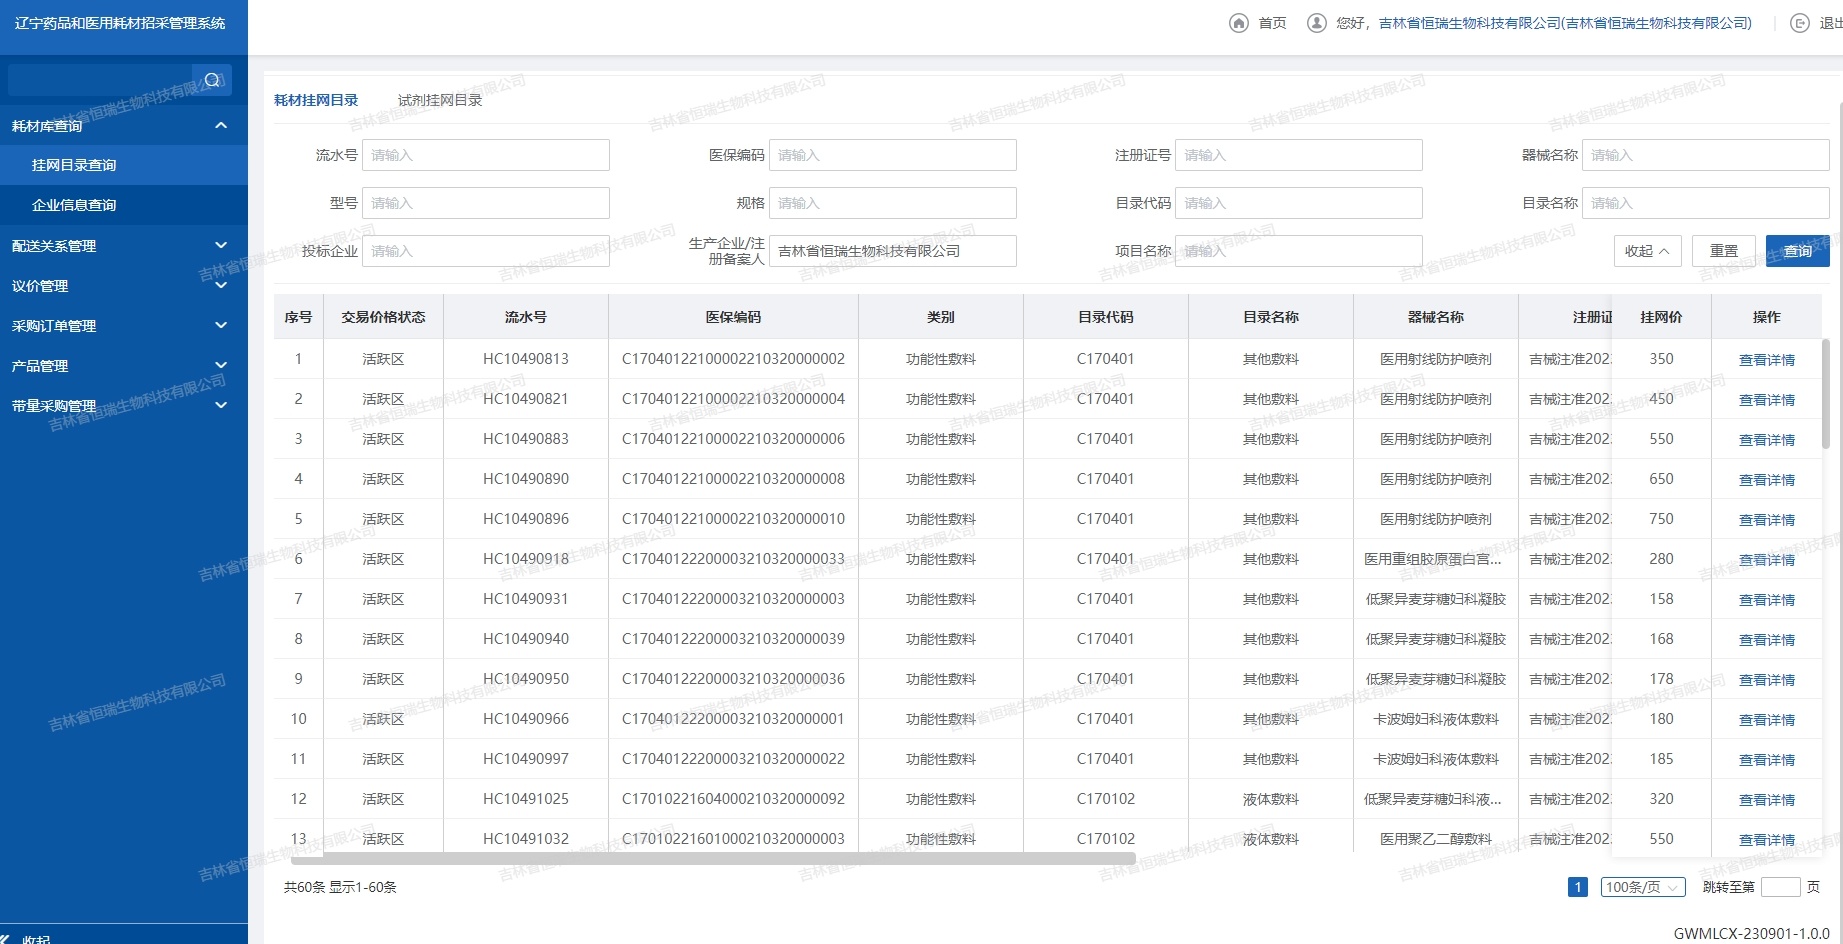Viewport: 1843px width, 944px height.
Task: Click the 查询 search button
Action: [1797, 251]
